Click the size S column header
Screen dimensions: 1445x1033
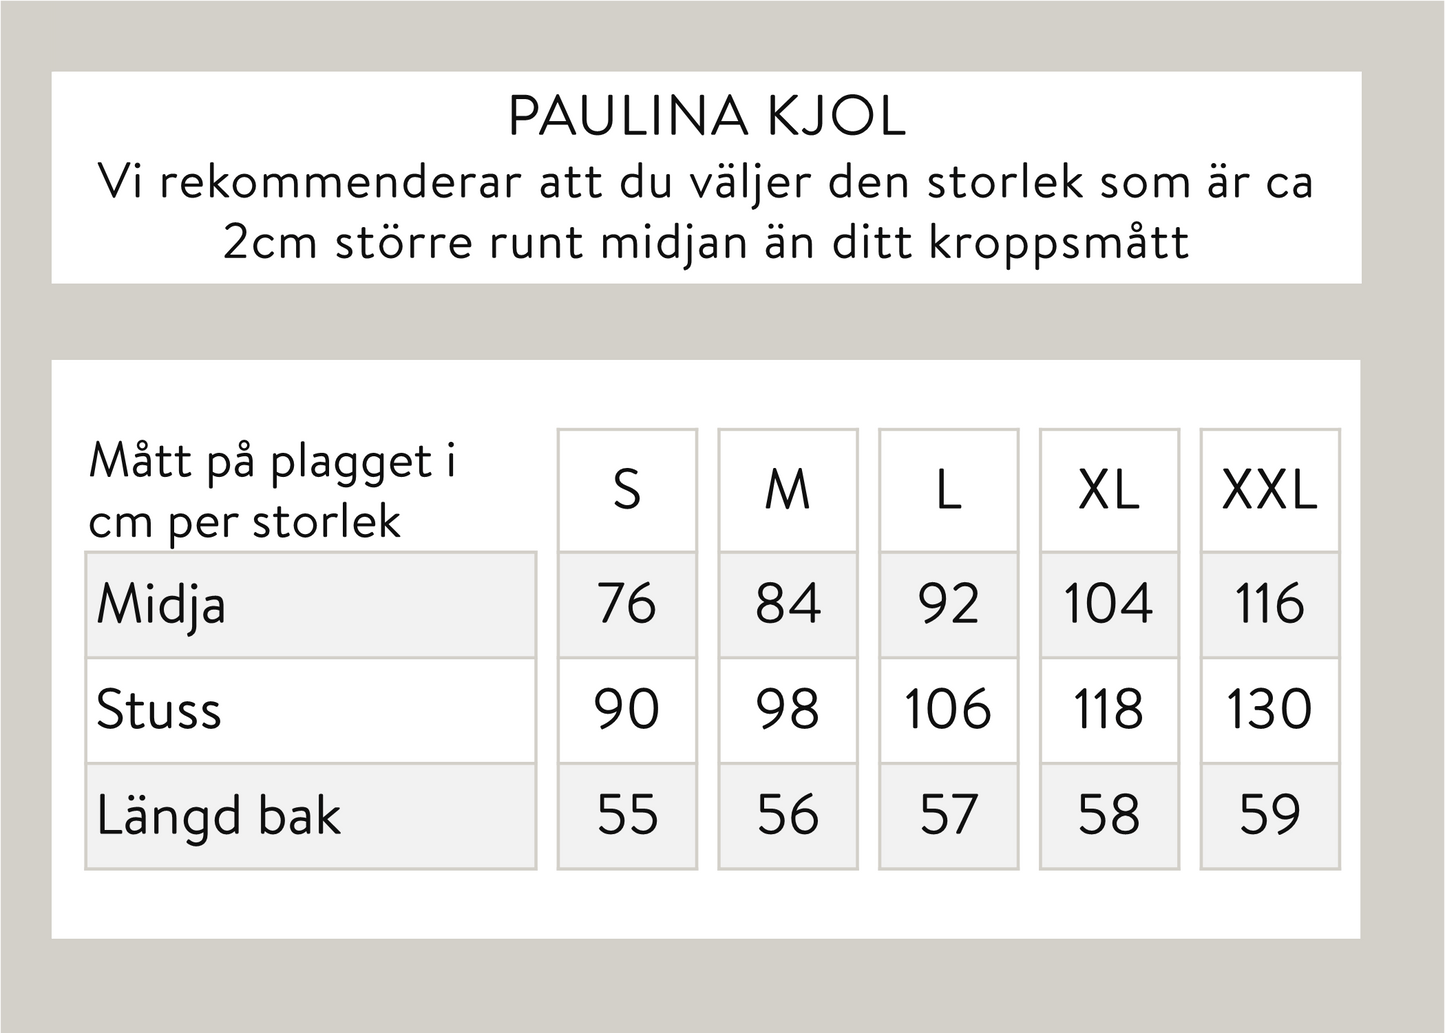click(x=627, y=490)
